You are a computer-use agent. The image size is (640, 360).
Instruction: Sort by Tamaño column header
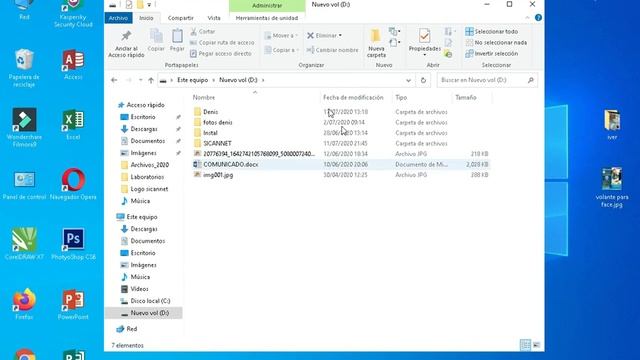pyautogui.click(x=466, y=98)
